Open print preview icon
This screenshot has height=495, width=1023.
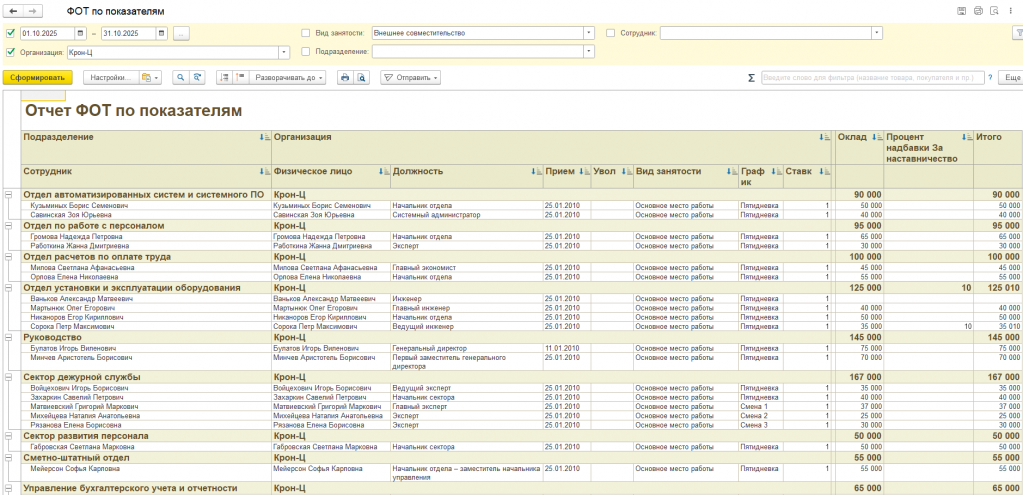pyautogui.click(x=361, y=77)
